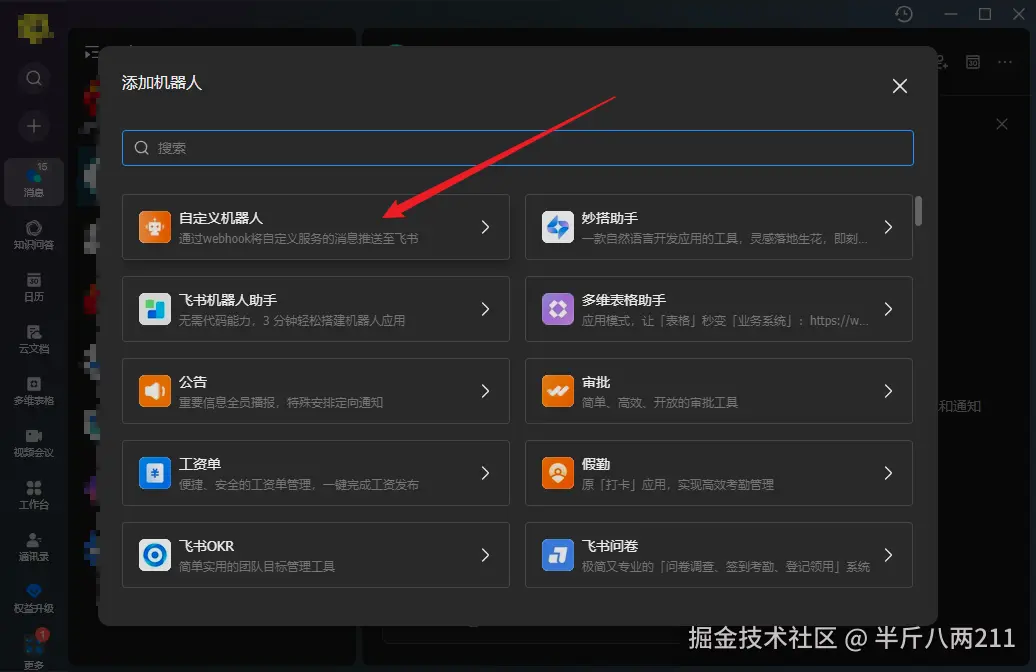Open 知识问答 in the sidebar
Image resolution: width=1036 pixels, height=672 pixels.
[x=34, y=235]
